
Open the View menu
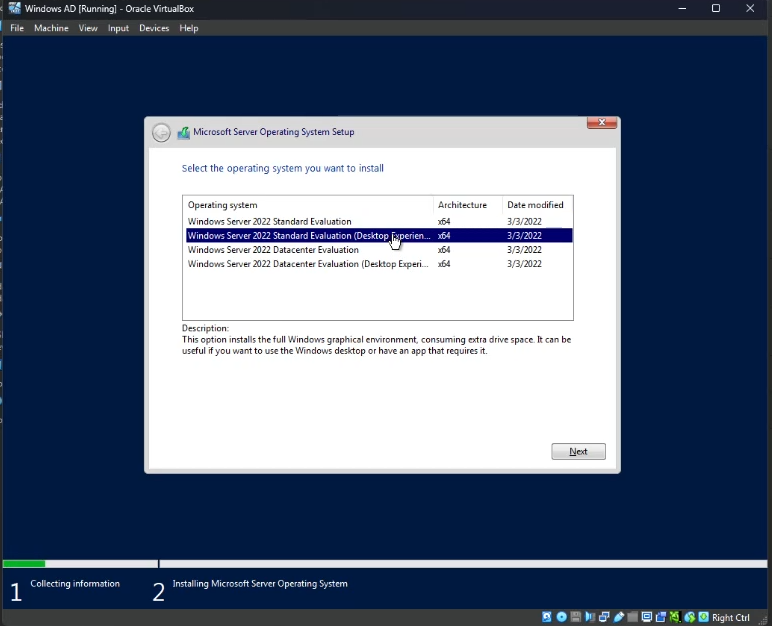pyautogui.click(x=88, y=28)
